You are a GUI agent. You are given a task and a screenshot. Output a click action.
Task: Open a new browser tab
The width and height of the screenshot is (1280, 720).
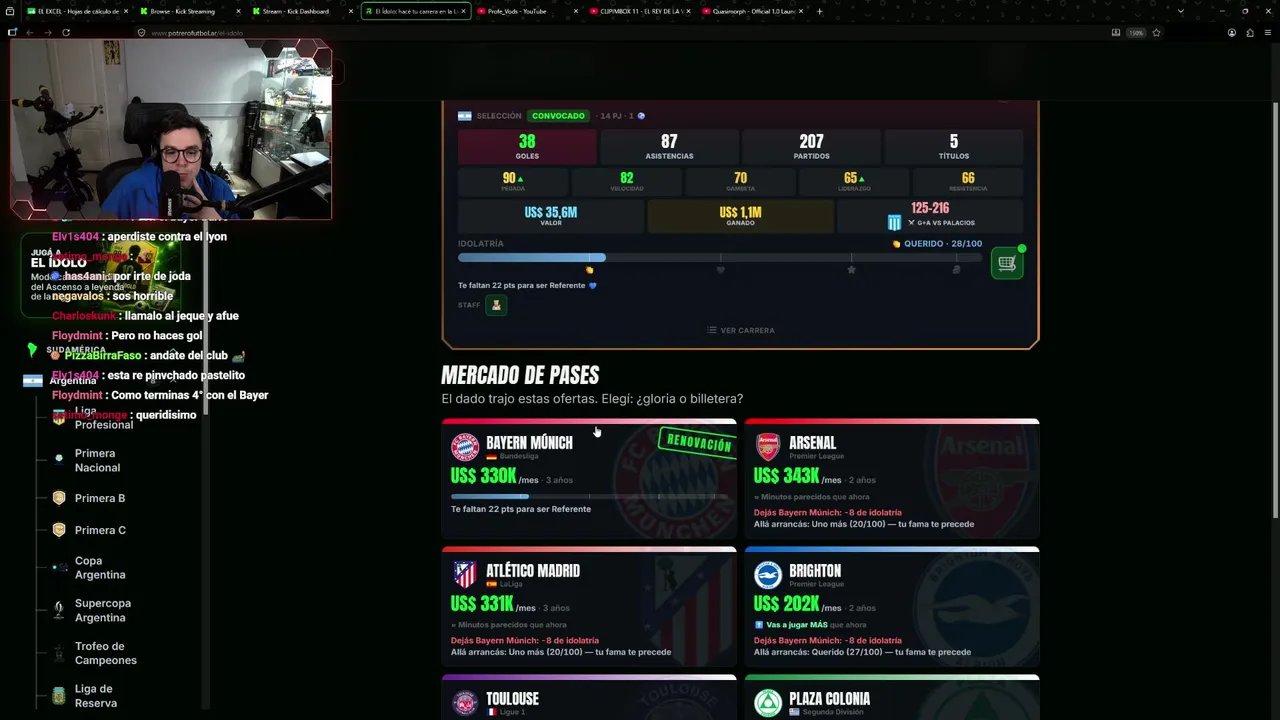pyautogui.click(x=820, y=11)
